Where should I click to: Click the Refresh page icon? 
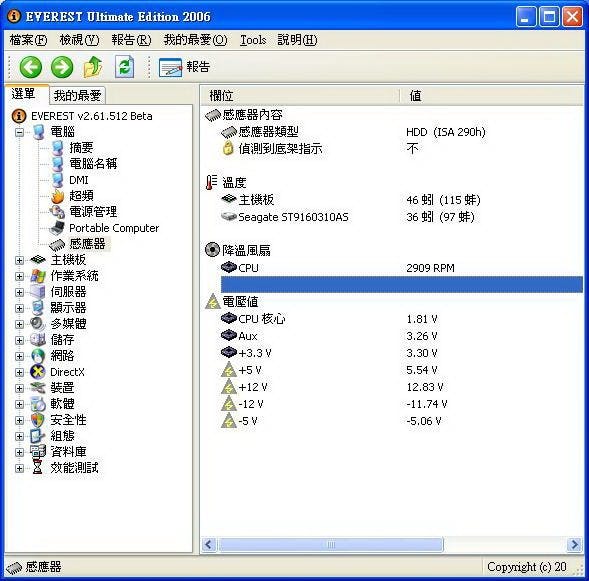tap(124, 67)
